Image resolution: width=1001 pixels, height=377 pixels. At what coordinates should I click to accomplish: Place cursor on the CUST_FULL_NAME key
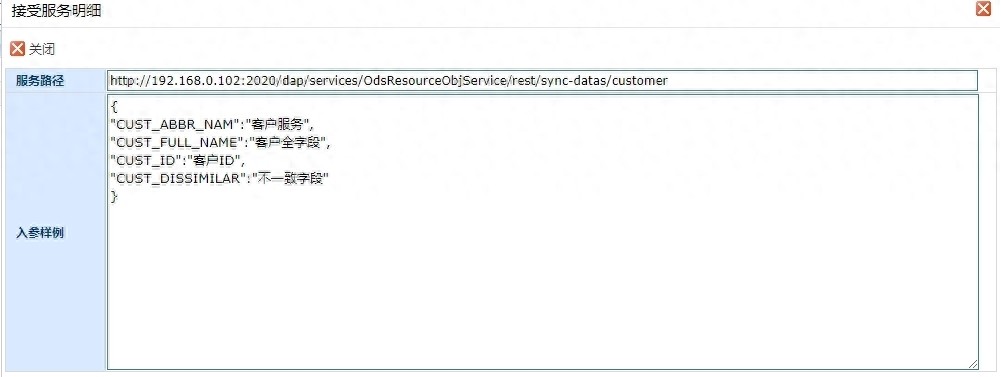pos(176,142)
